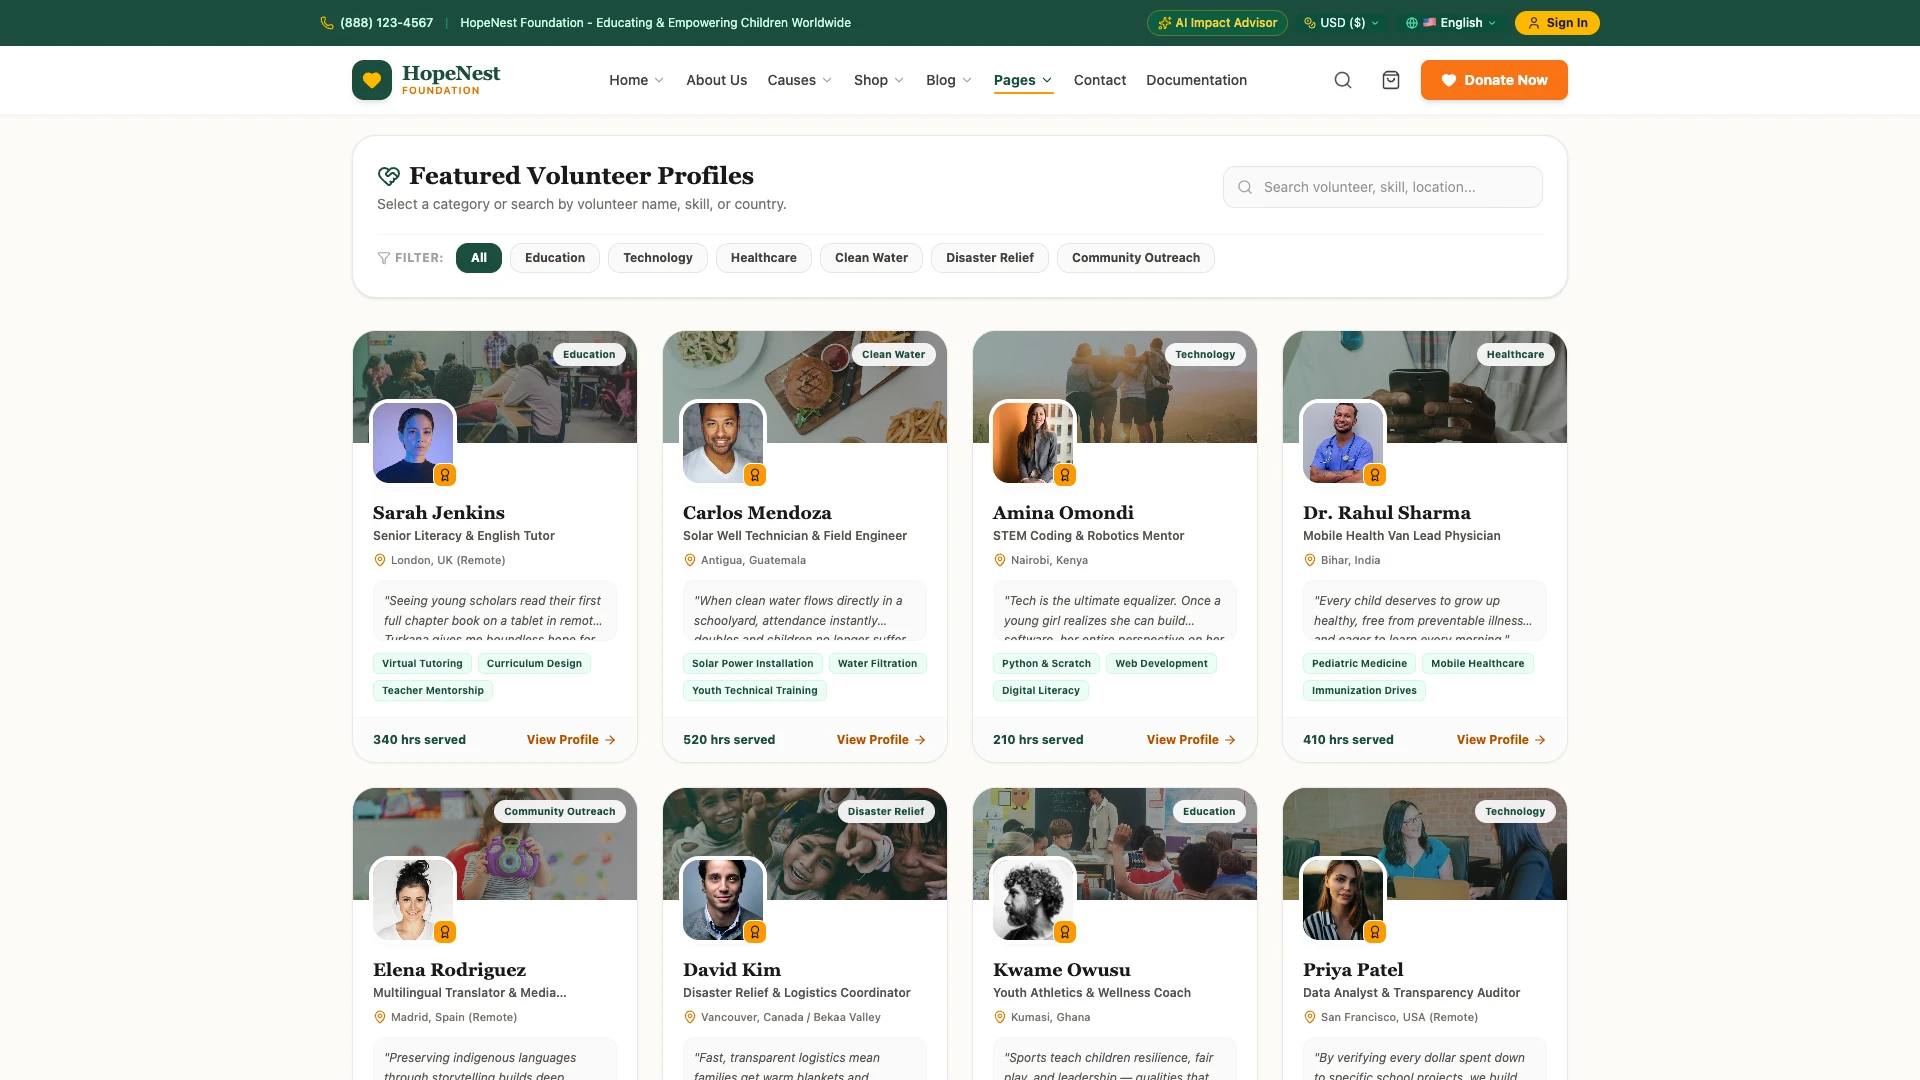Click award badge on Elena Rodriguez avatar
The width and height of the screenshot is (1920, 1080).
click(445, 932)
